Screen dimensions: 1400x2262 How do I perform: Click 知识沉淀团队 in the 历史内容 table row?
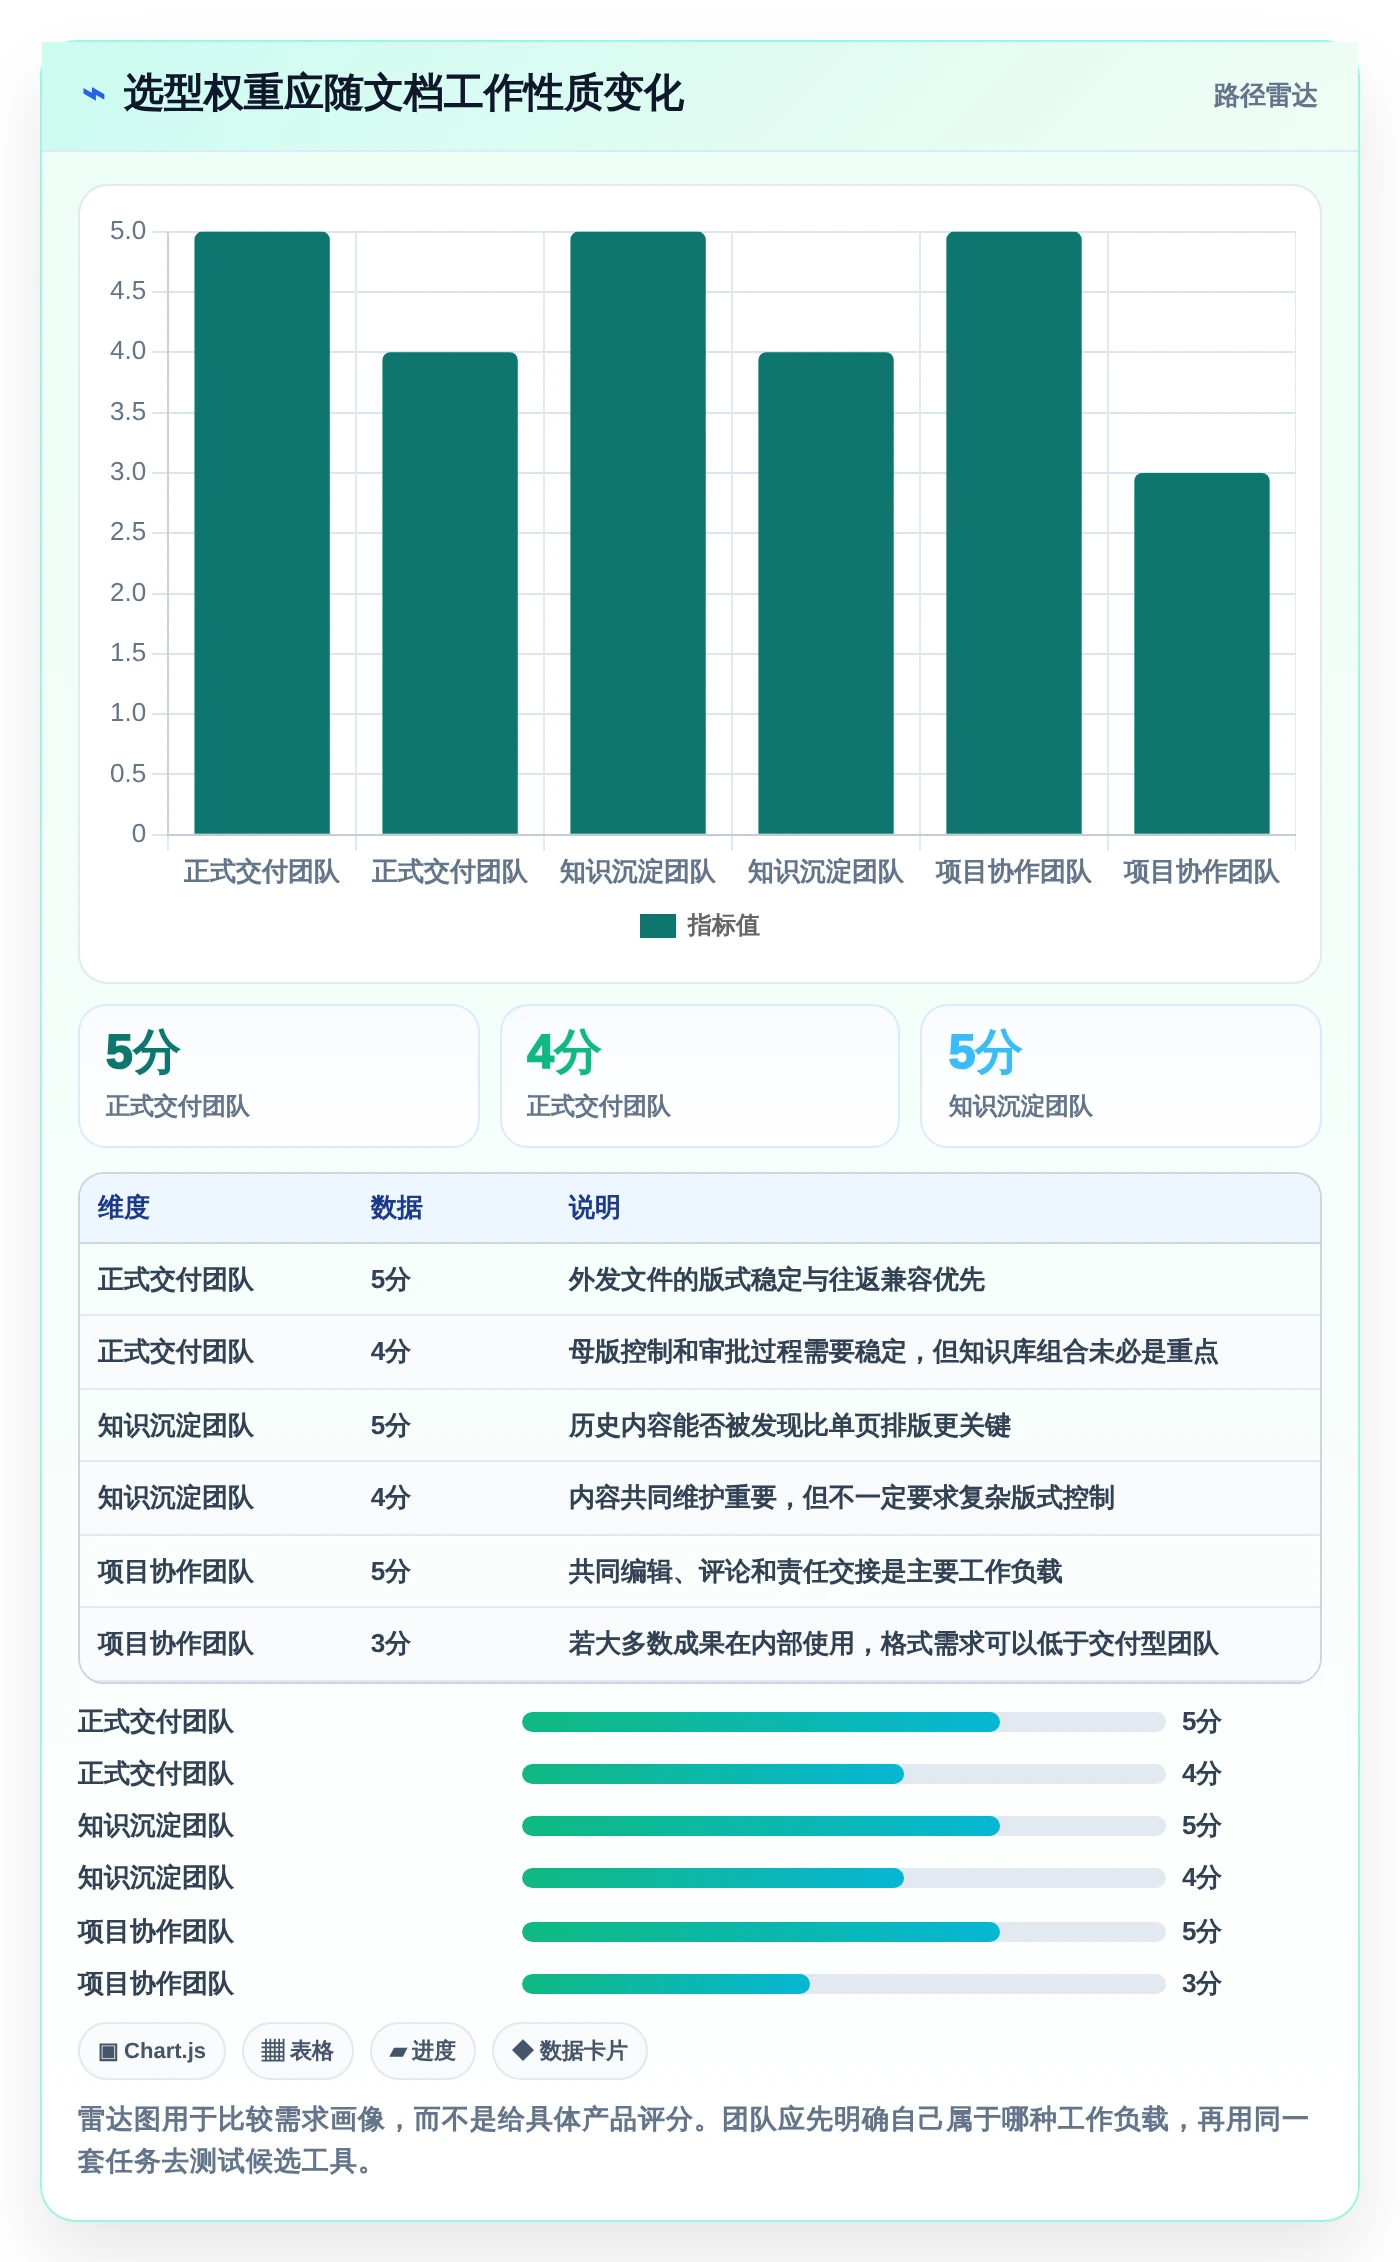coord(176,1426)
